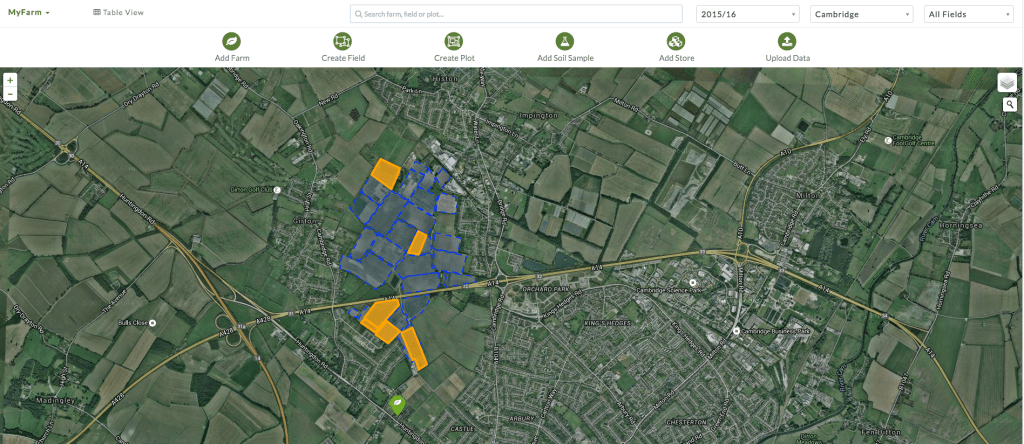Select the orange field at the northwest corner

pos(385,173)
